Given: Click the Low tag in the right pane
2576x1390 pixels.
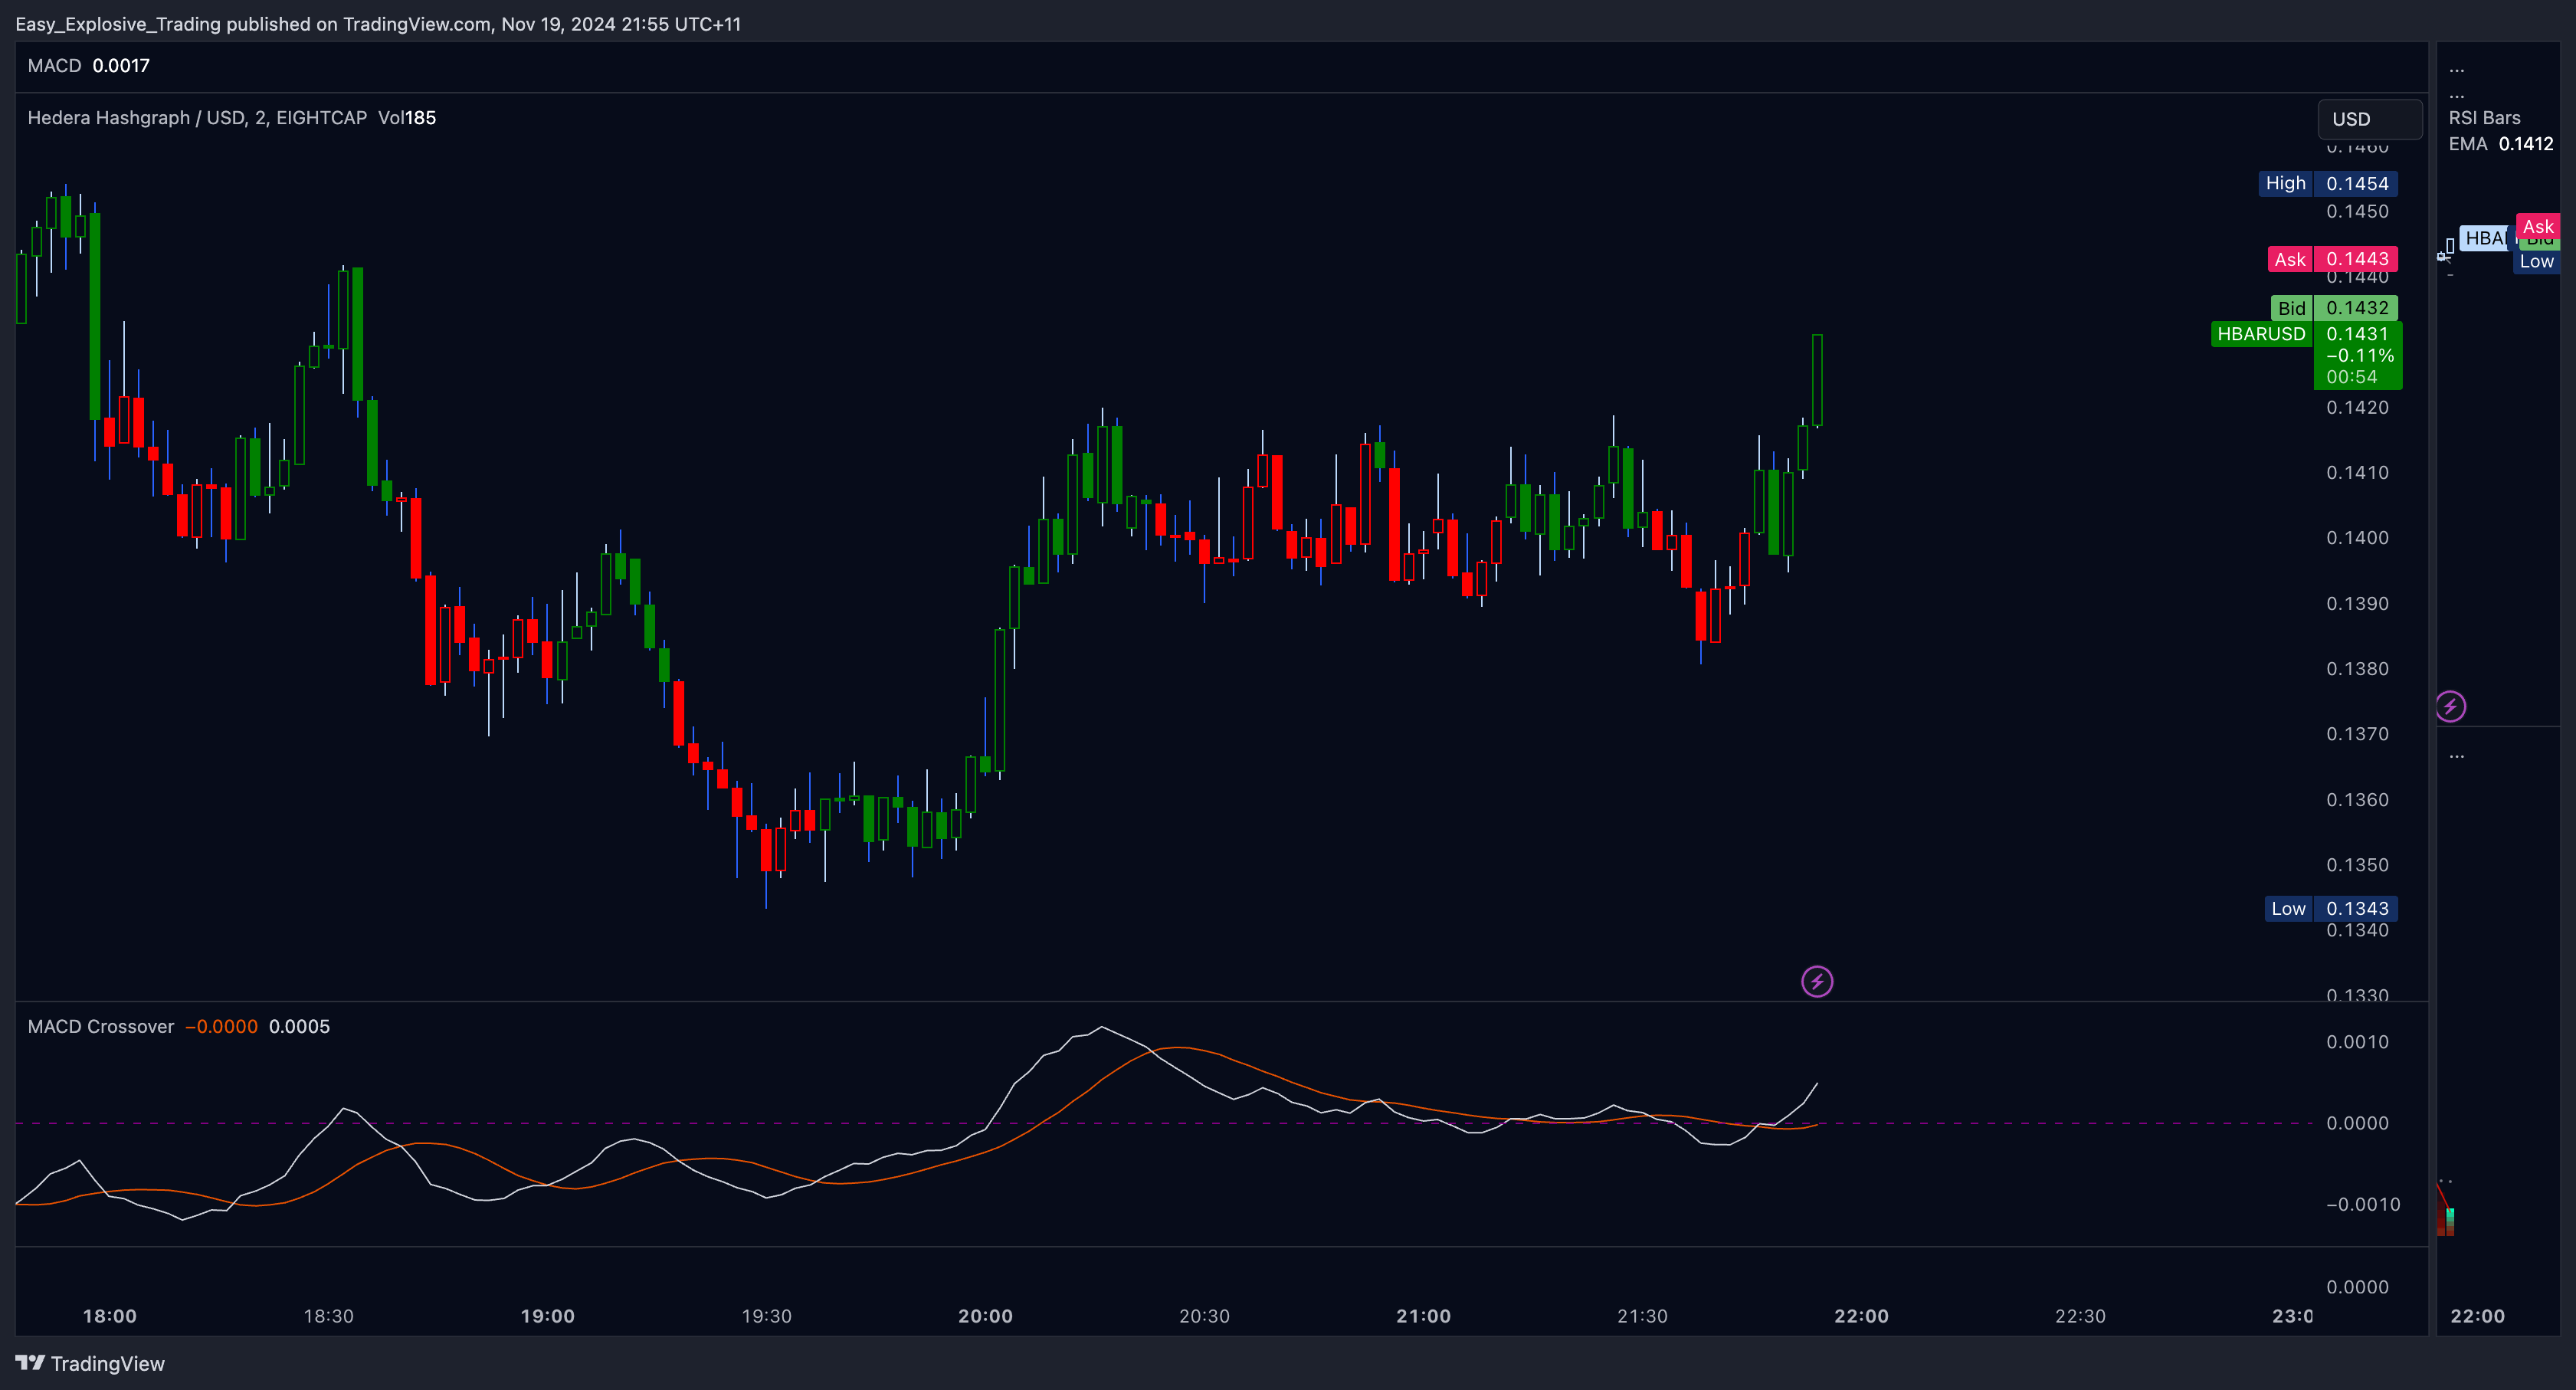Looking at the screenshot, I should pyautogui.click(x=2536, y=262).
